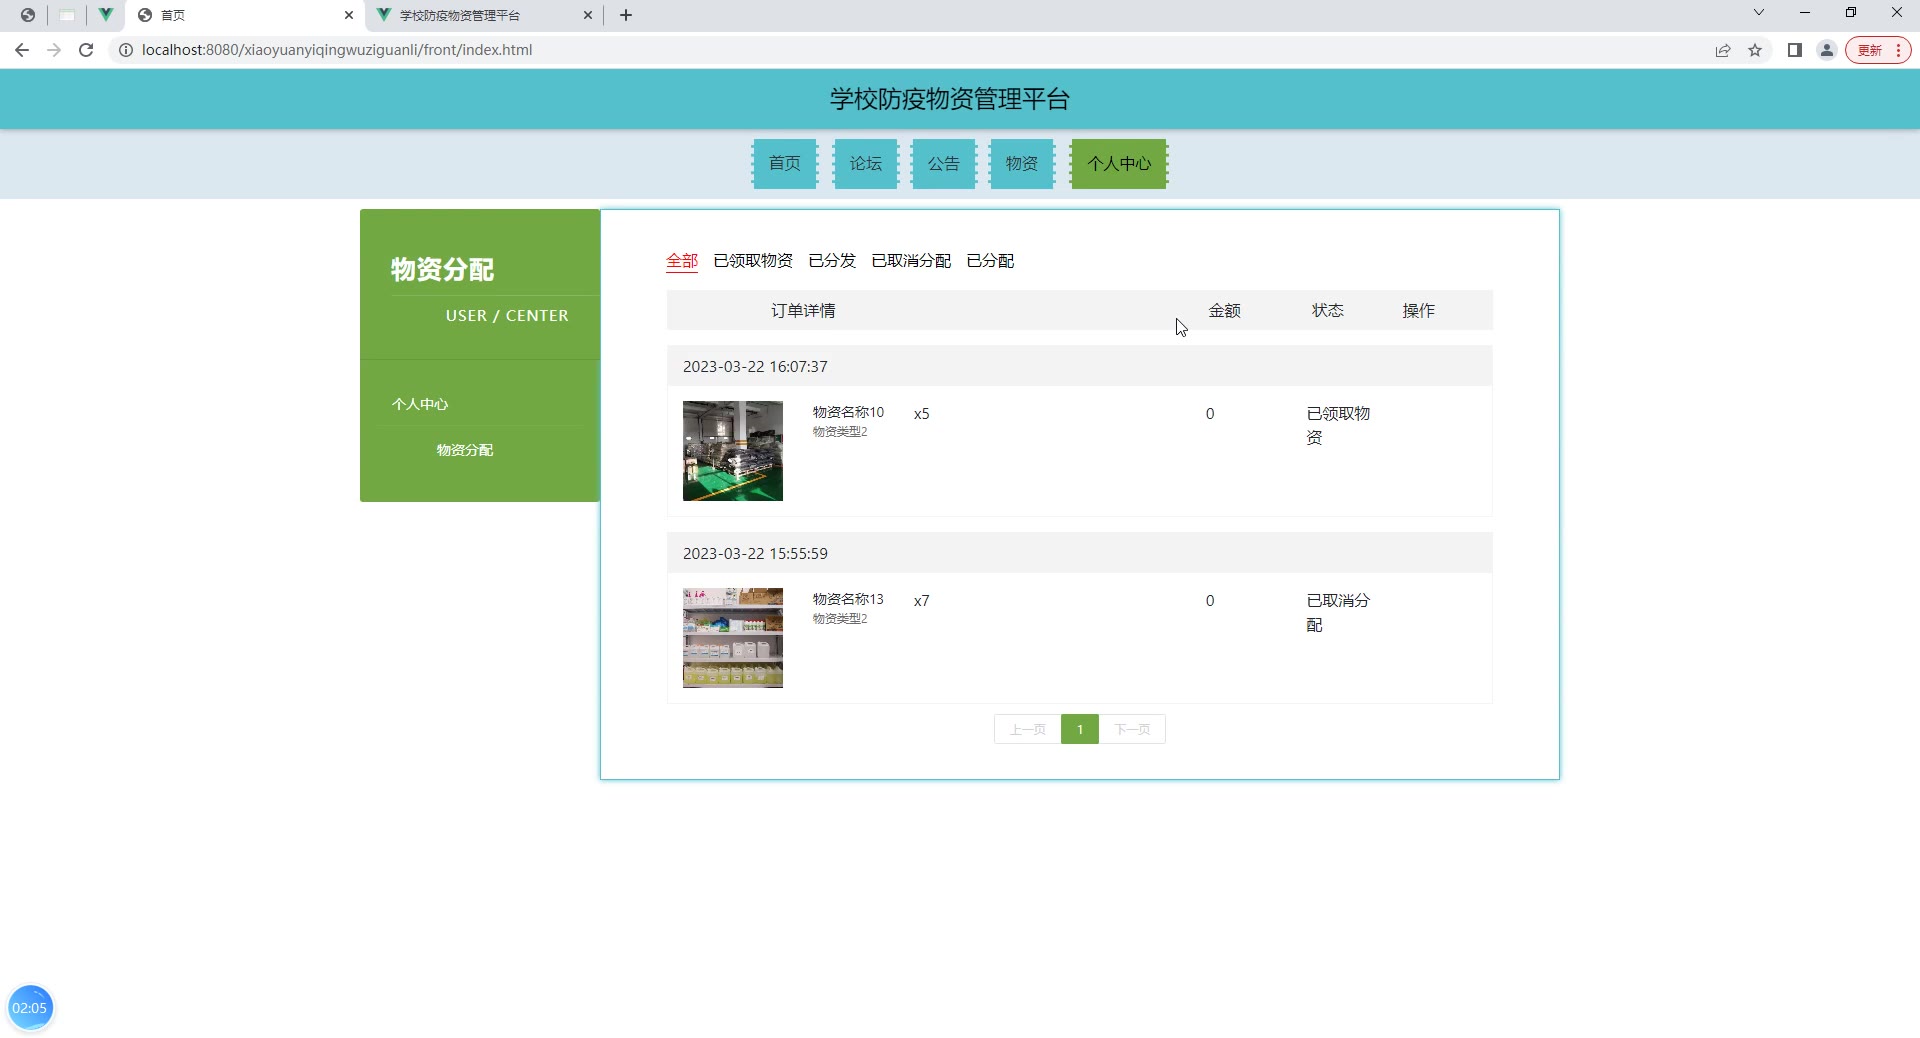The width and height of the screenshot is (1920, 1038).
Task: Select 个人中心 in the green sidebar
Action: [x=420, y=404]
